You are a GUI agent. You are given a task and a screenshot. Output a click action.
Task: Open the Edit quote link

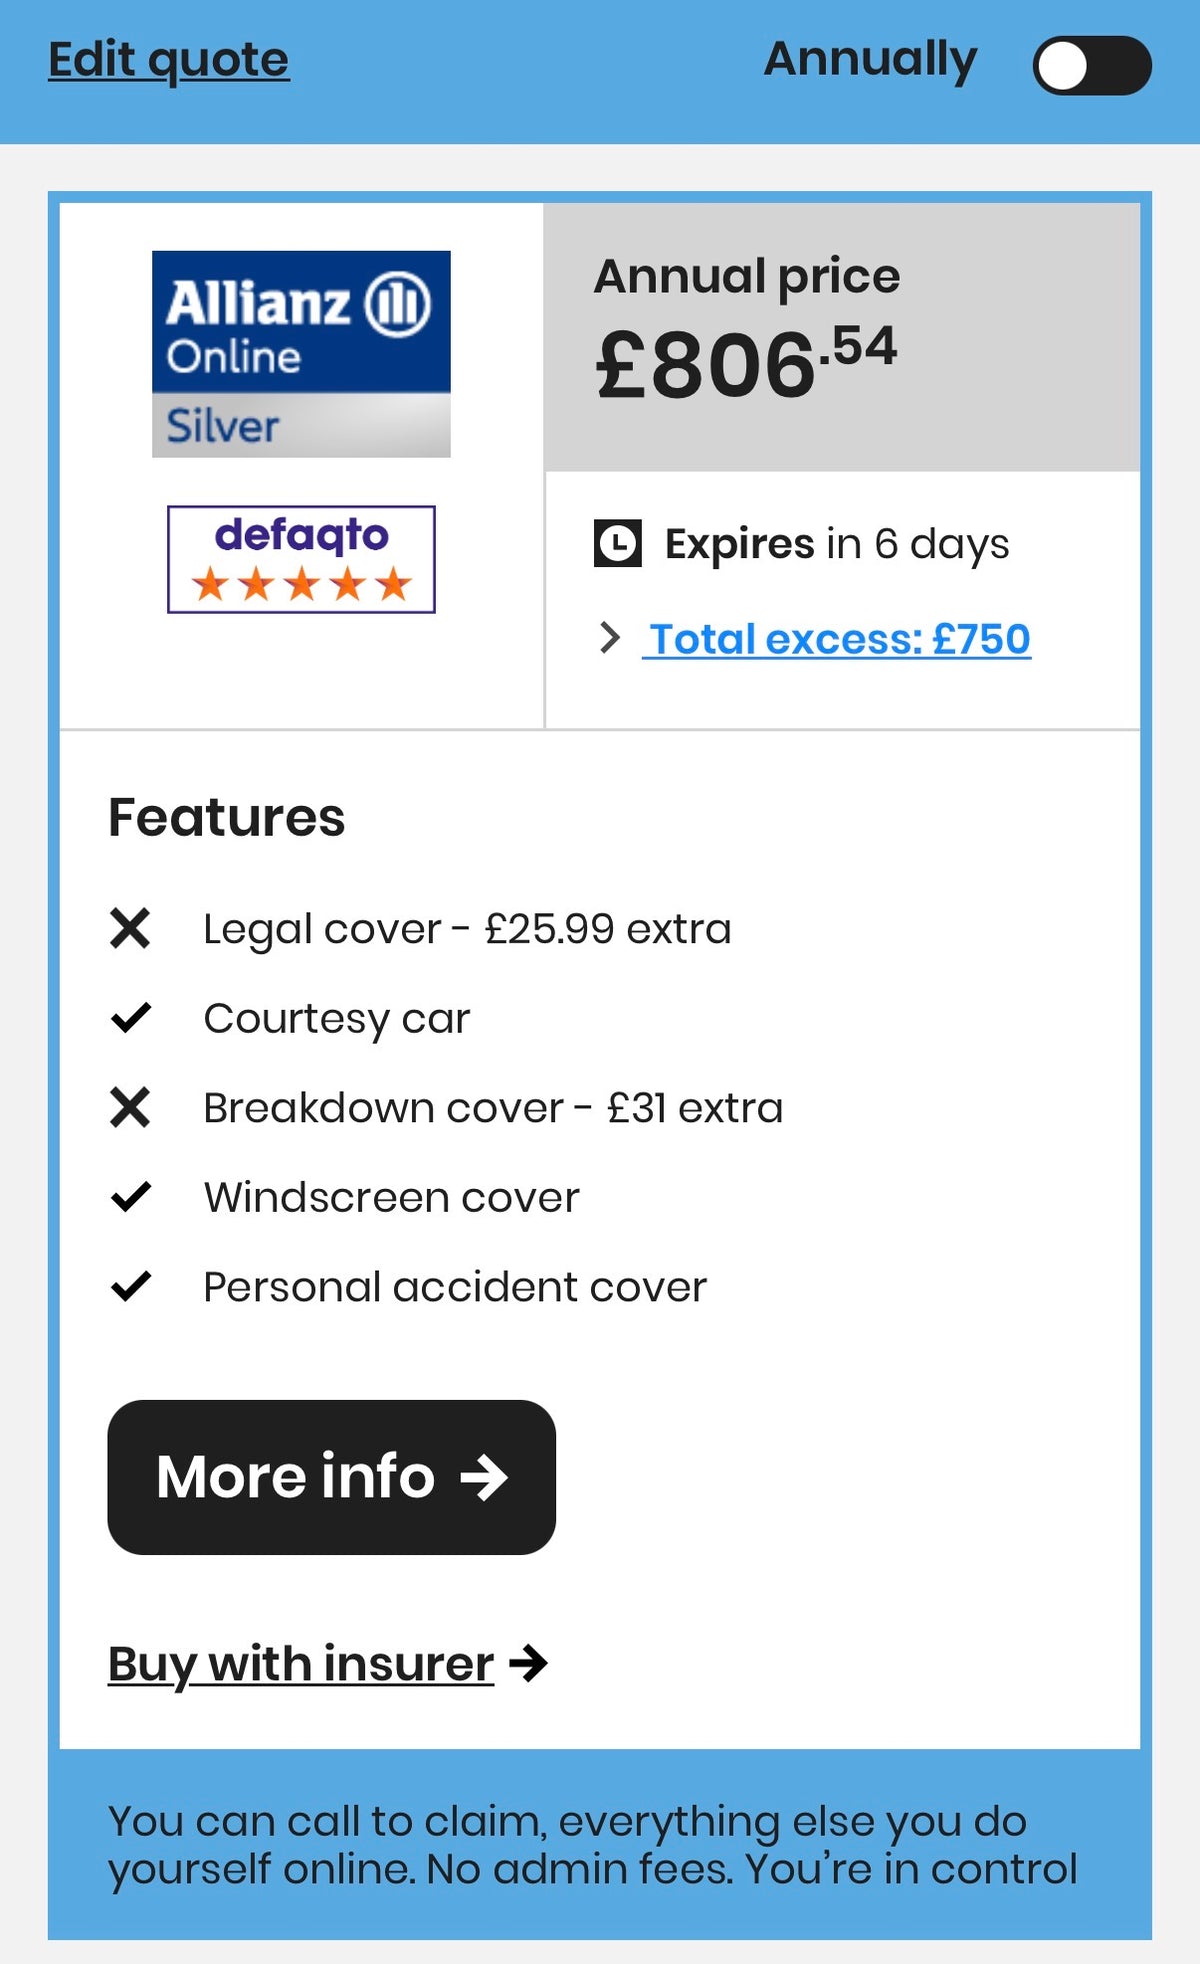pos(169,60)
